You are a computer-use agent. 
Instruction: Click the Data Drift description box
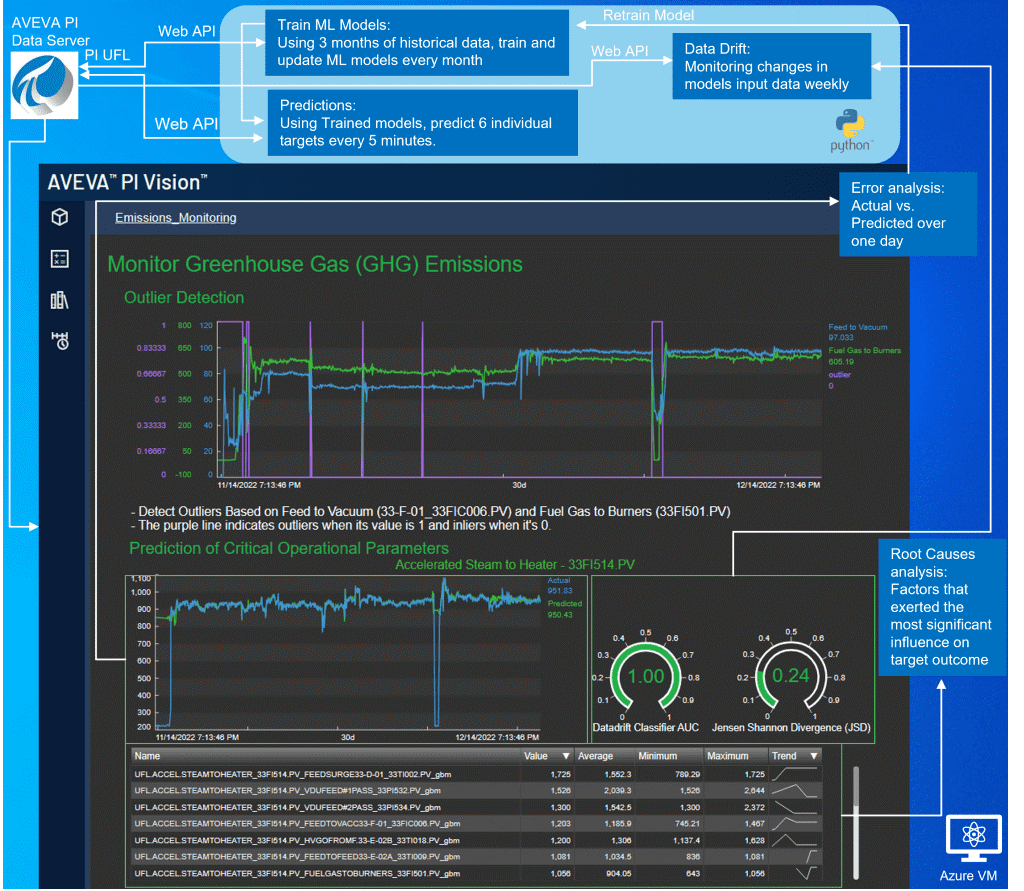(x=772, y=66)
